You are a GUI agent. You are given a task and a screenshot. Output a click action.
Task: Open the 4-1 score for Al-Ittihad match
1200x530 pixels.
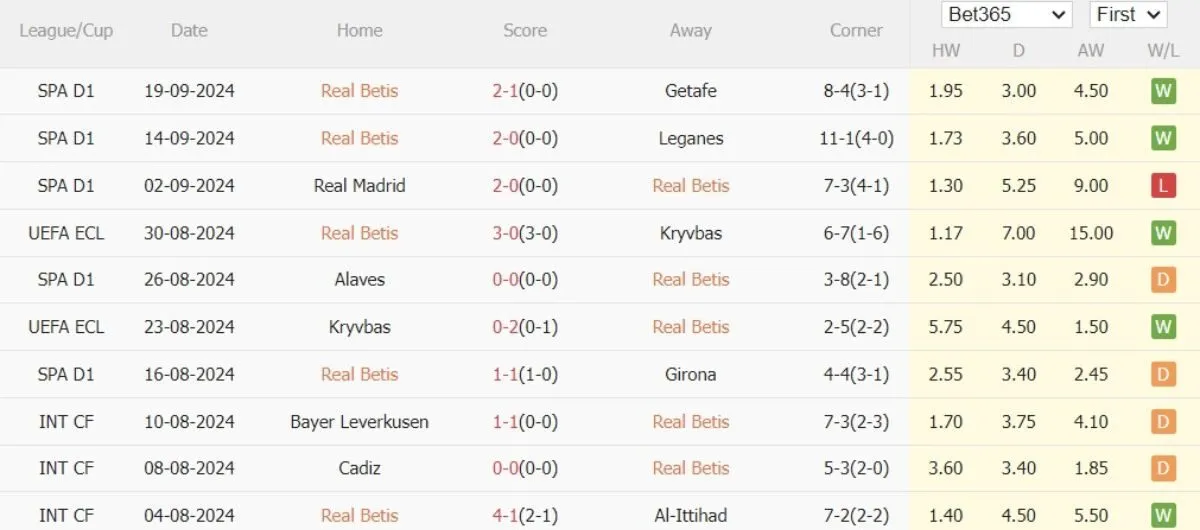point(525,516)
